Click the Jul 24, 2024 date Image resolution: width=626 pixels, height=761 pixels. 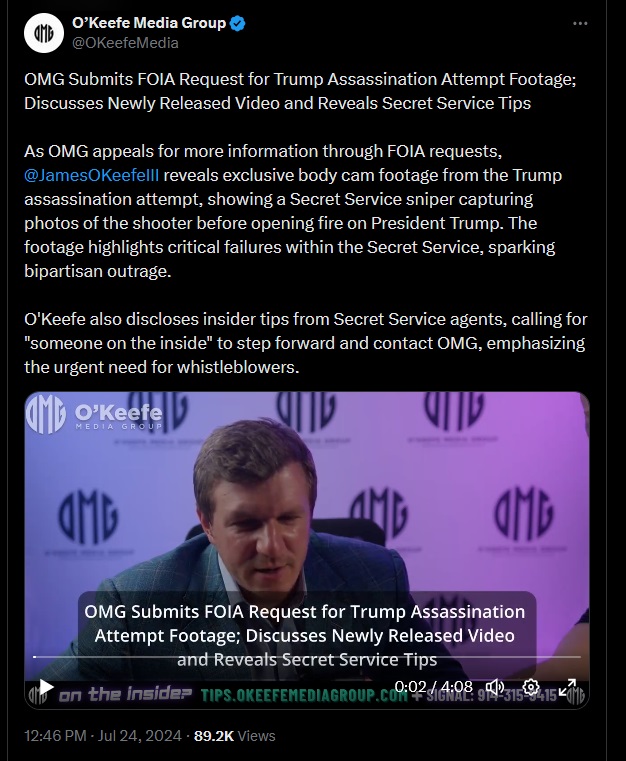click(x=140, y=736)
